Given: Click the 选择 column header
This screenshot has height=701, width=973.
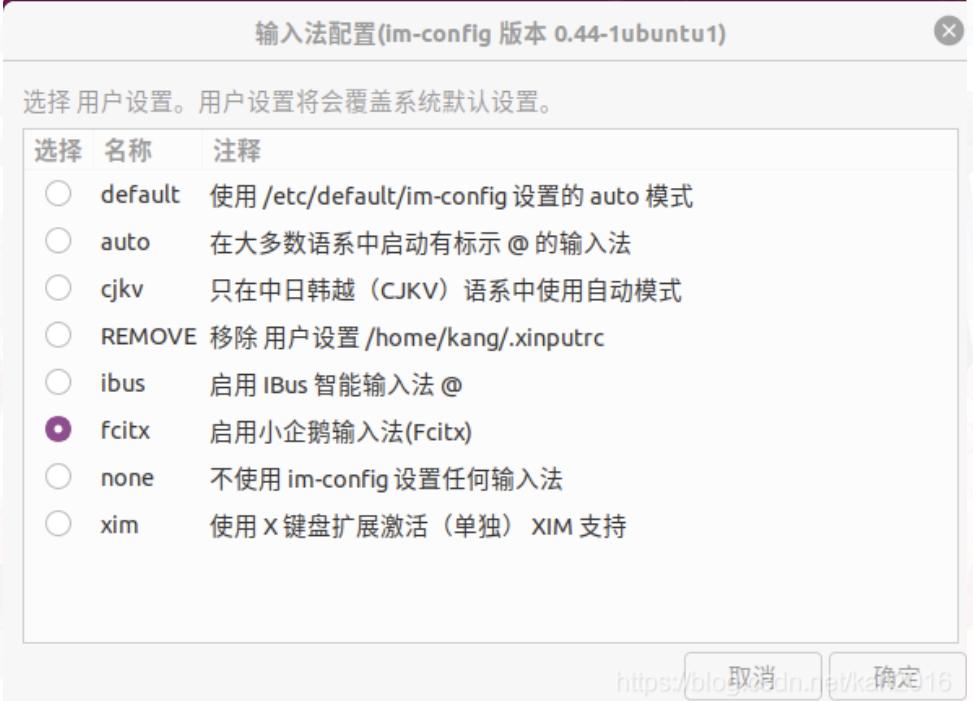Looking at the screenshot, I should tap(58, 150).
